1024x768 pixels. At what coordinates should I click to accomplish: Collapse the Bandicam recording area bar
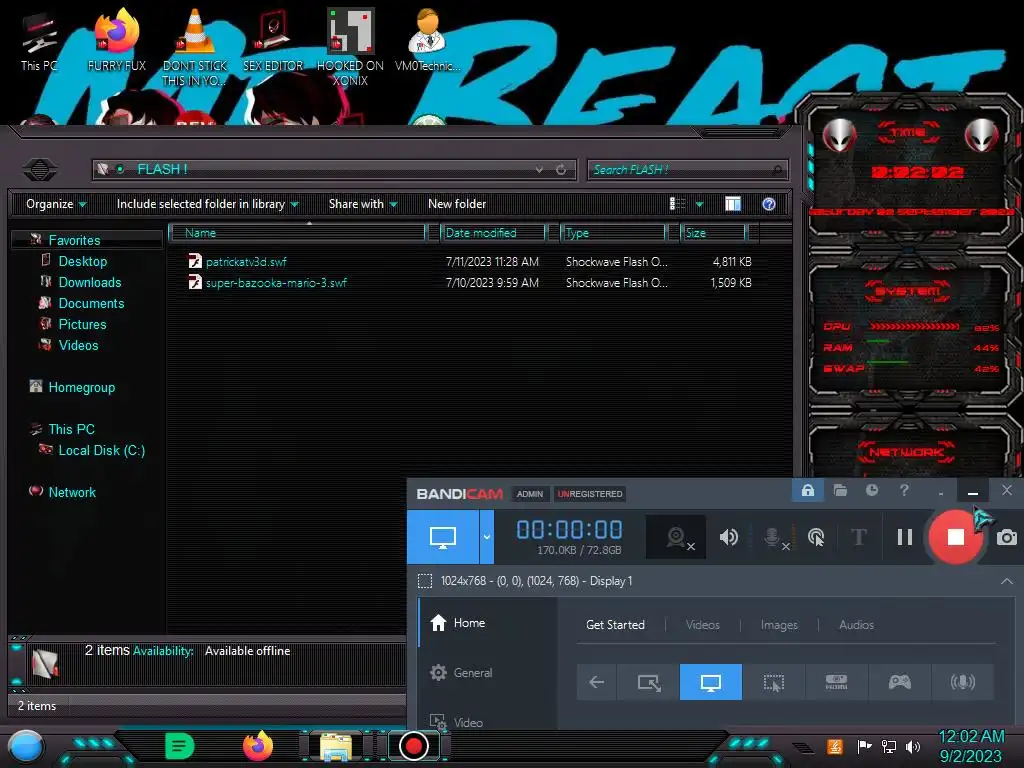coord(1006,581)
